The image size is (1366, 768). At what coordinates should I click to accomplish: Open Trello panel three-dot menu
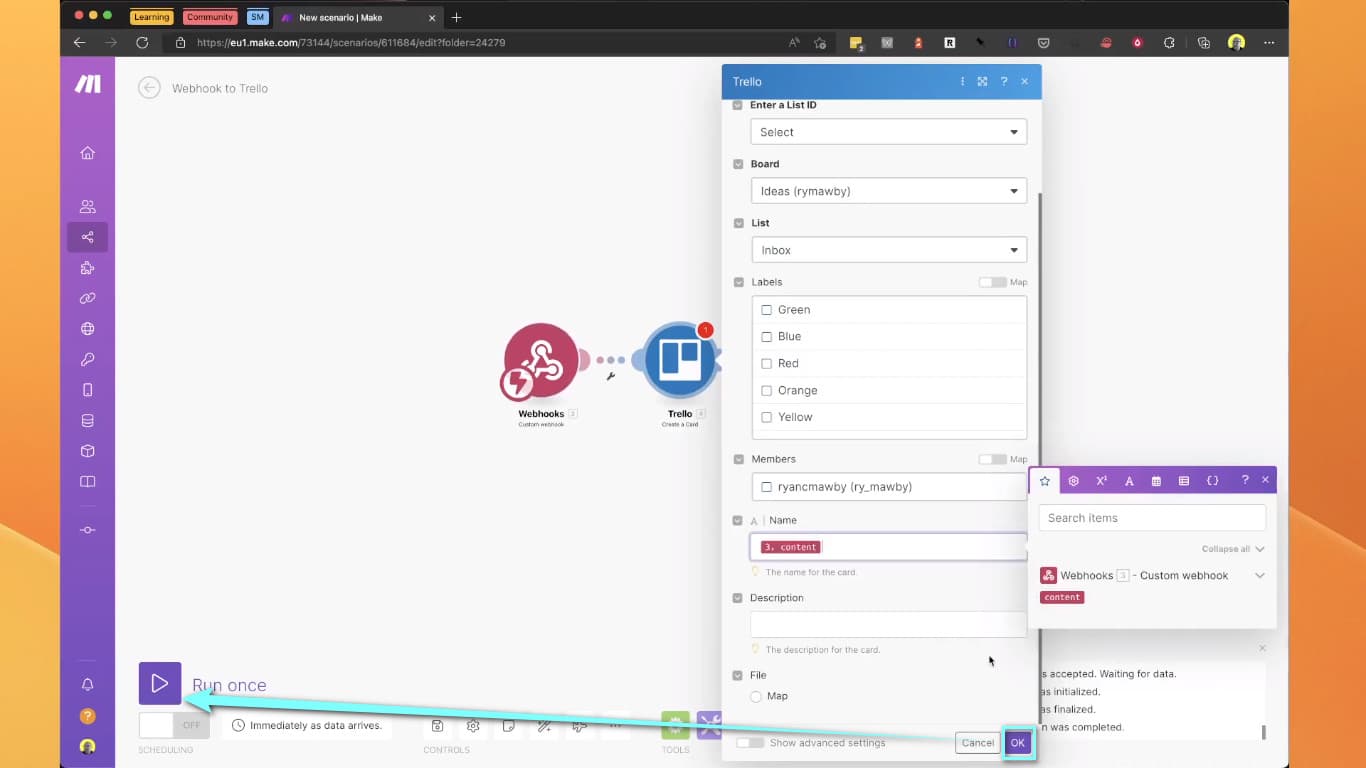coord(962,82)
